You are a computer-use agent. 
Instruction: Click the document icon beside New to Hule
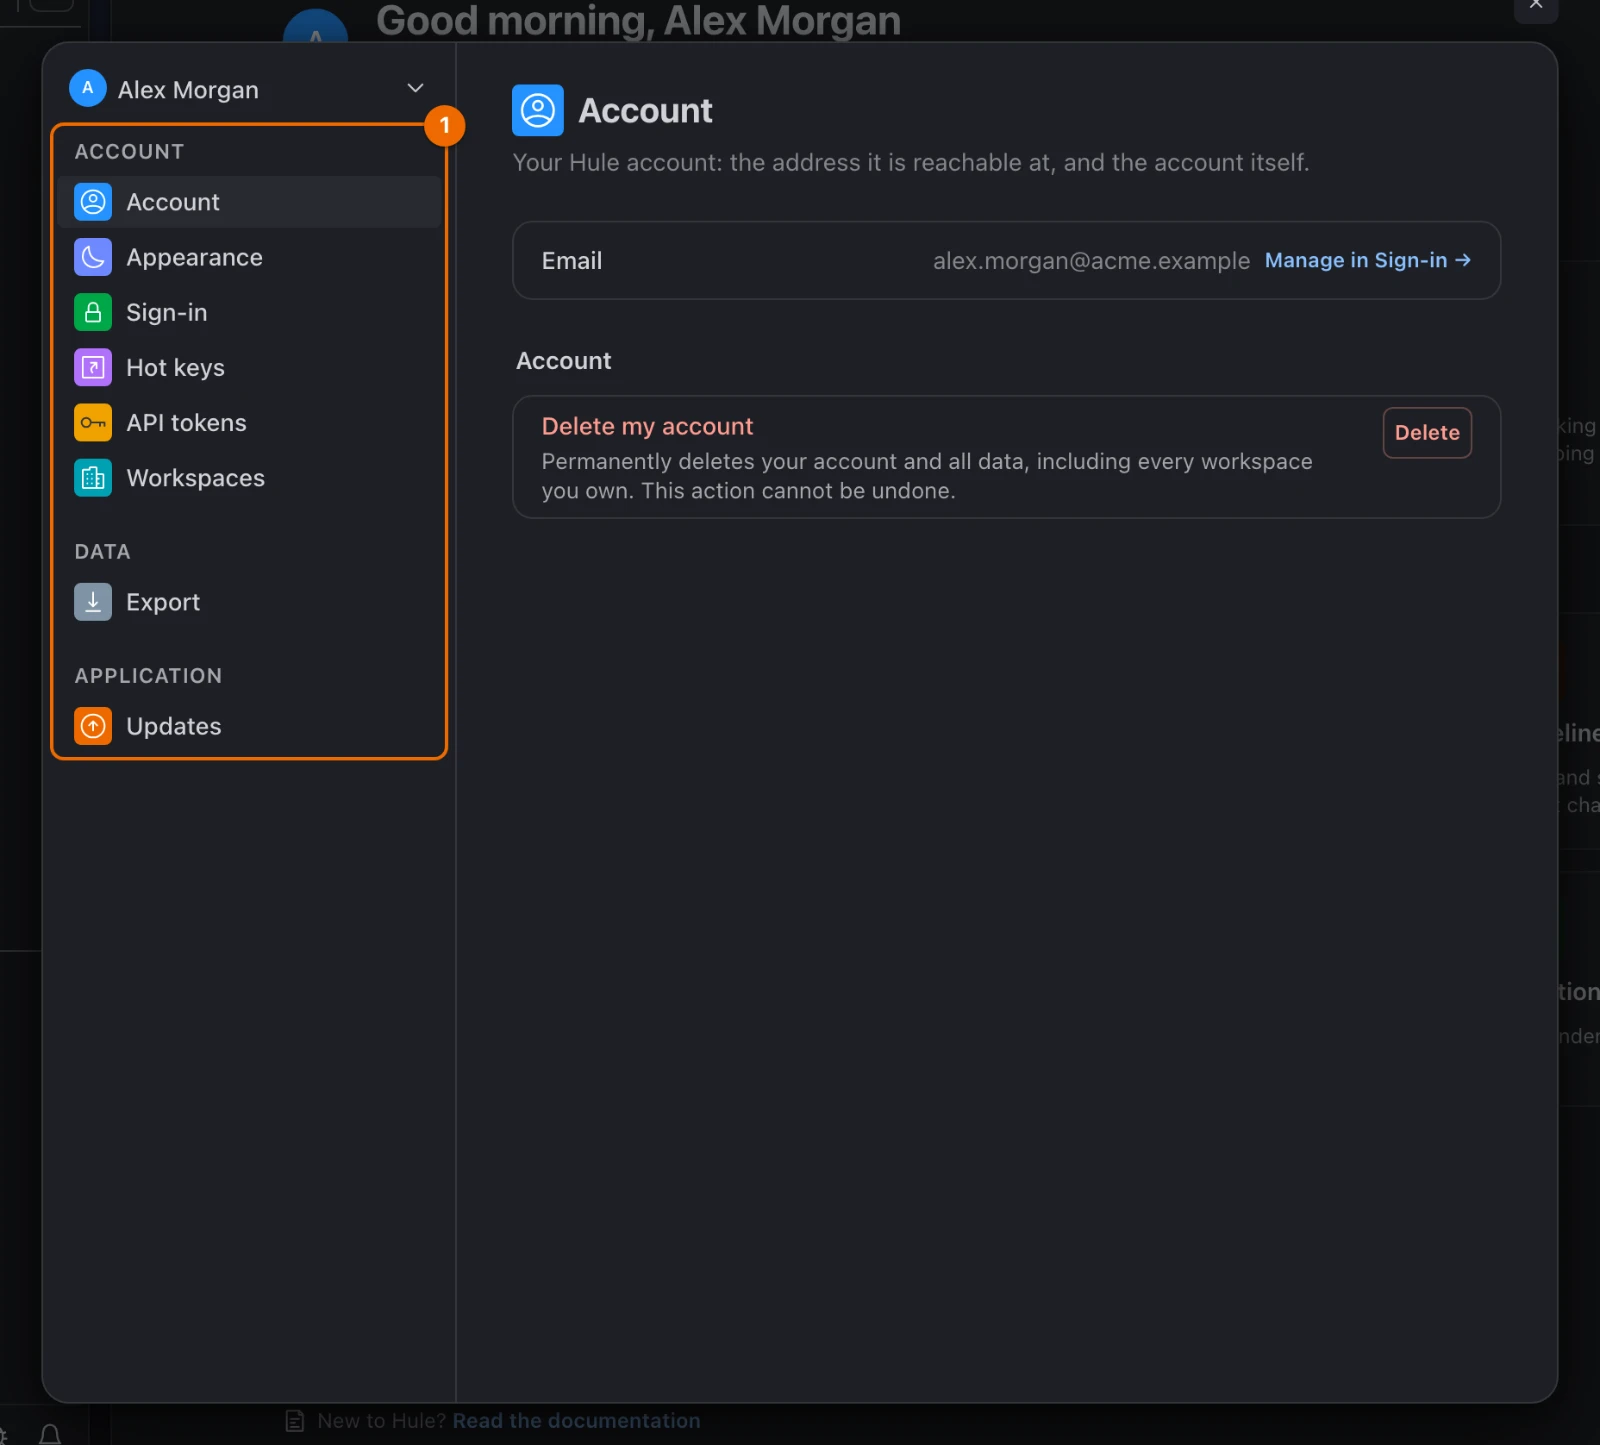pyautogui.click(x=295, y=1421)
